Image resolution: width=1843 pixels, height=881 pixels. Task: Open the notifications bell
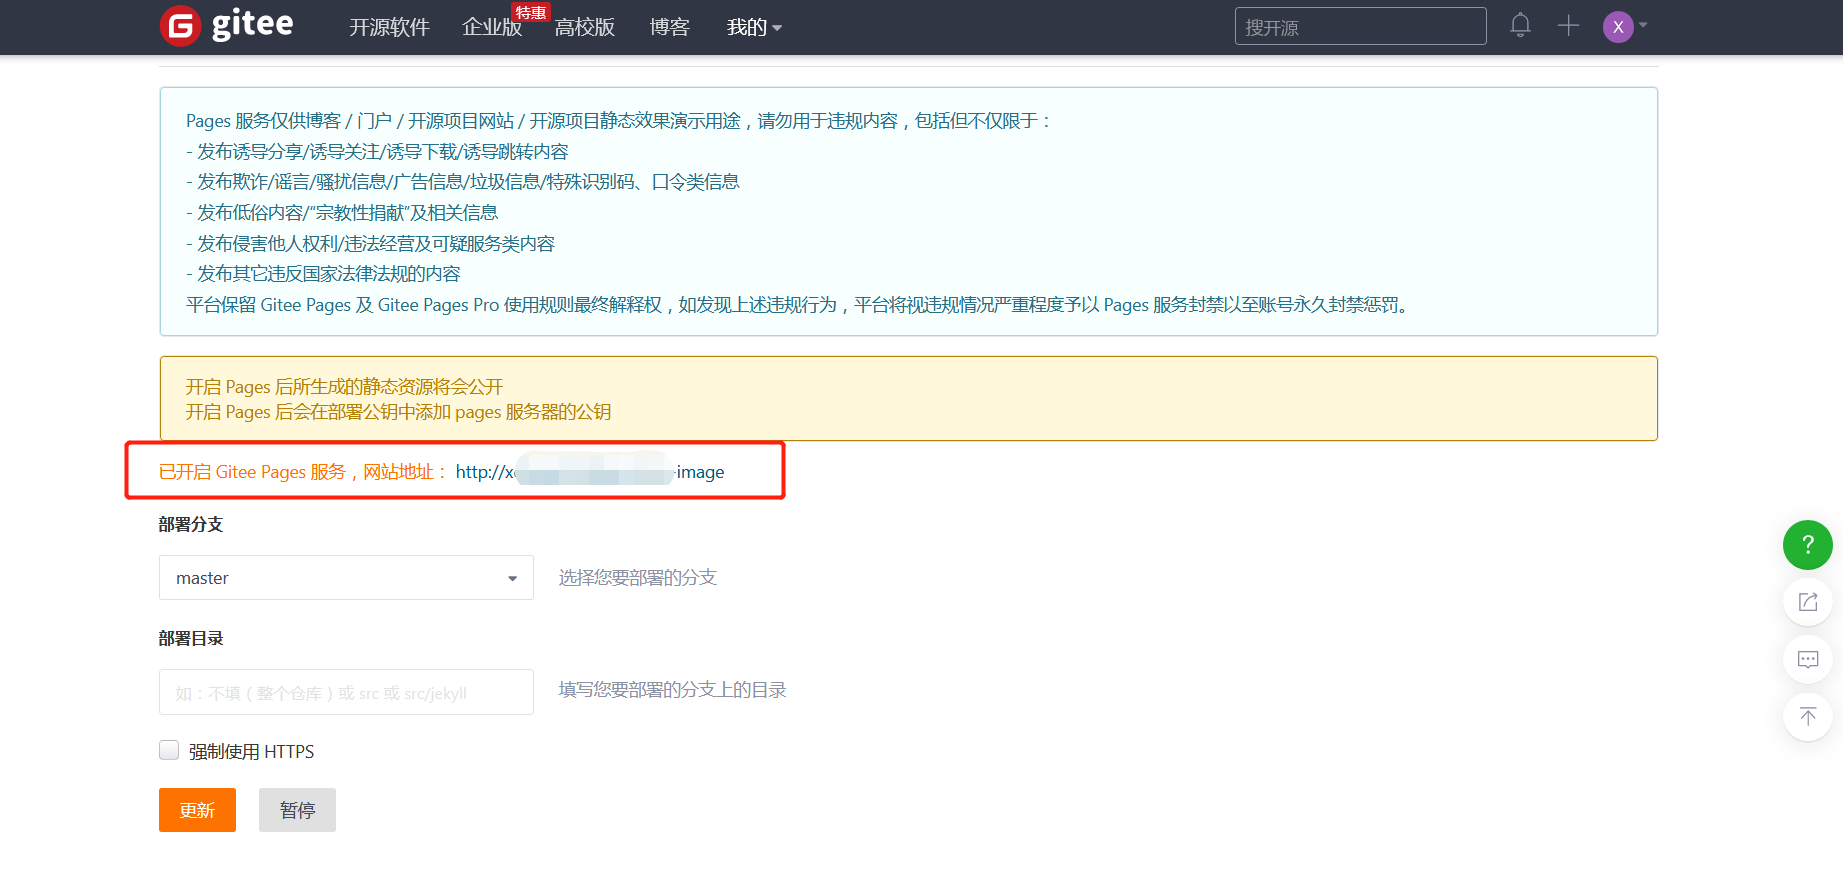pyautogui.click(x=1520, y=25)
